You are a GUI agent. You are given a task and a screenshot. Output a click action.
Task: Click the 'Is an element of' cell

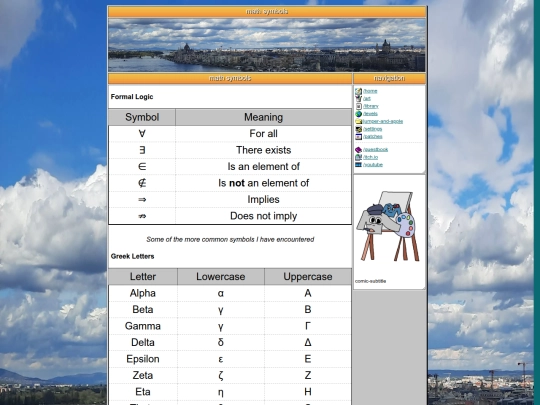pos(263,167)
